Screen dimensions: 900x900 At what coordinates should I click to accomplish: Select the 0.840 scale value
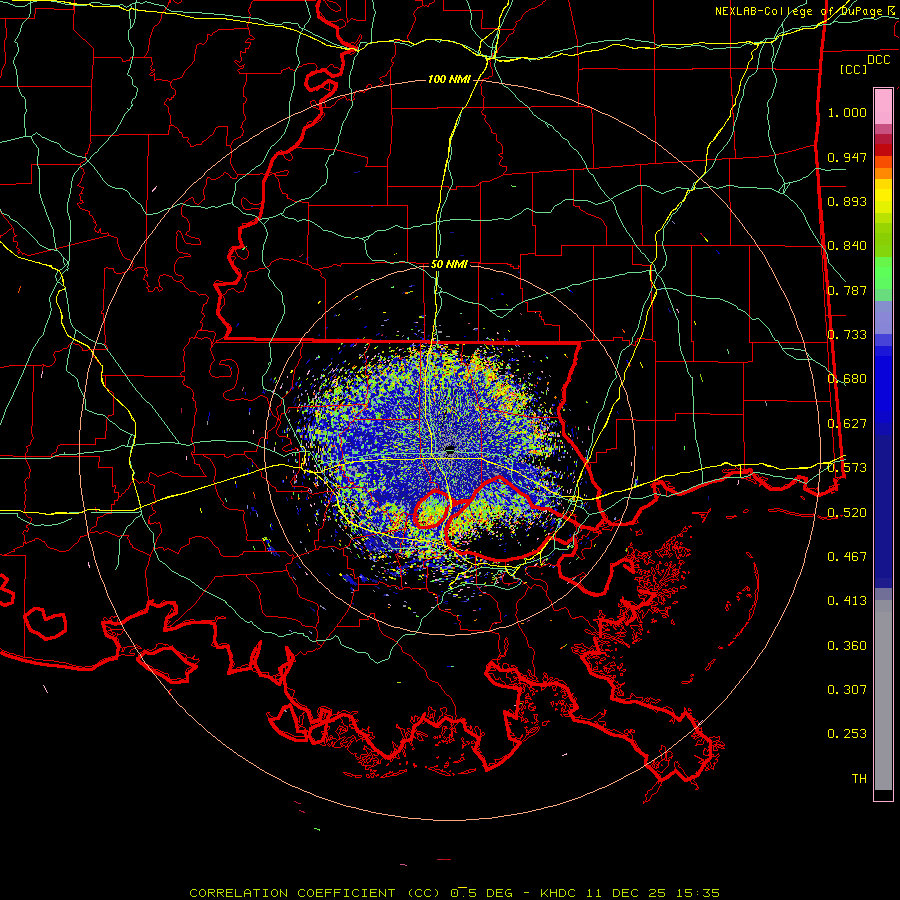click(x=847, y=246)
